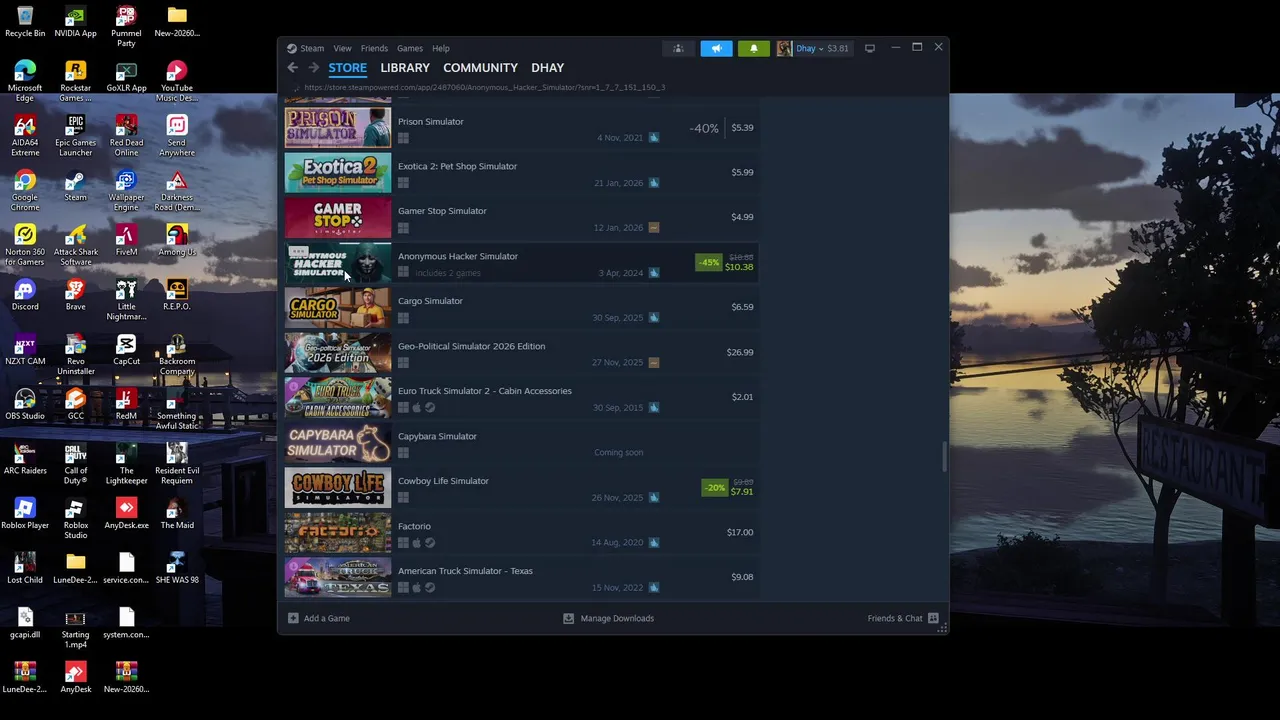This screenshot has width=1280, height=720.
Task: Open the Cowboy Life Simulator capsule image
Action: point(338,488)
